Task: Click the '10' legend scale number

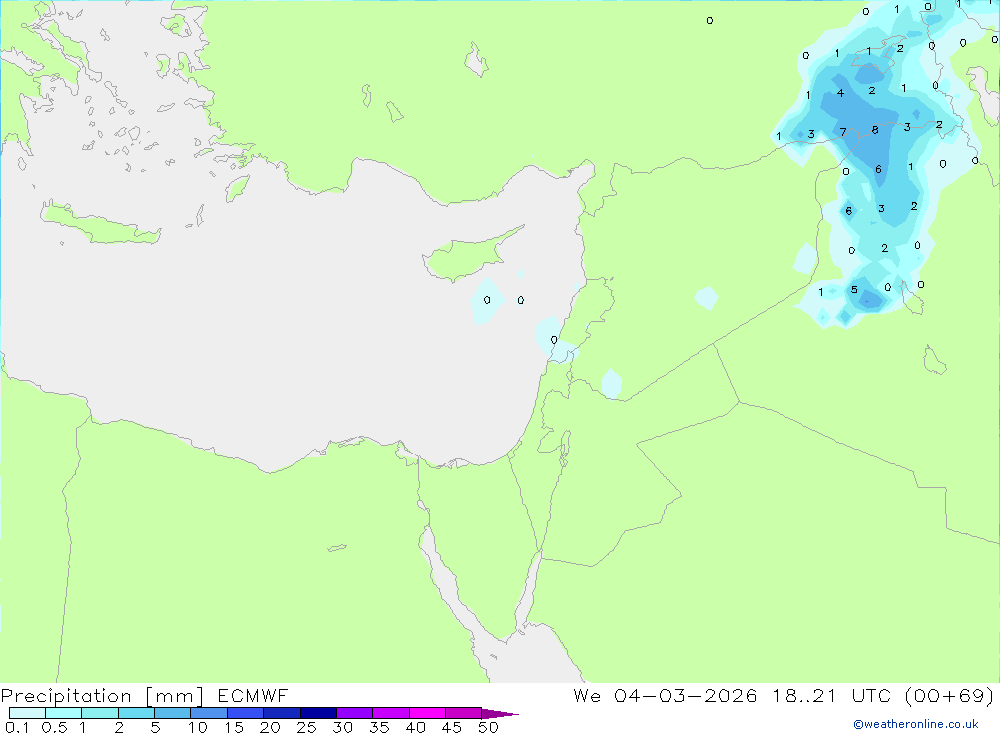Action: (198, 727)
